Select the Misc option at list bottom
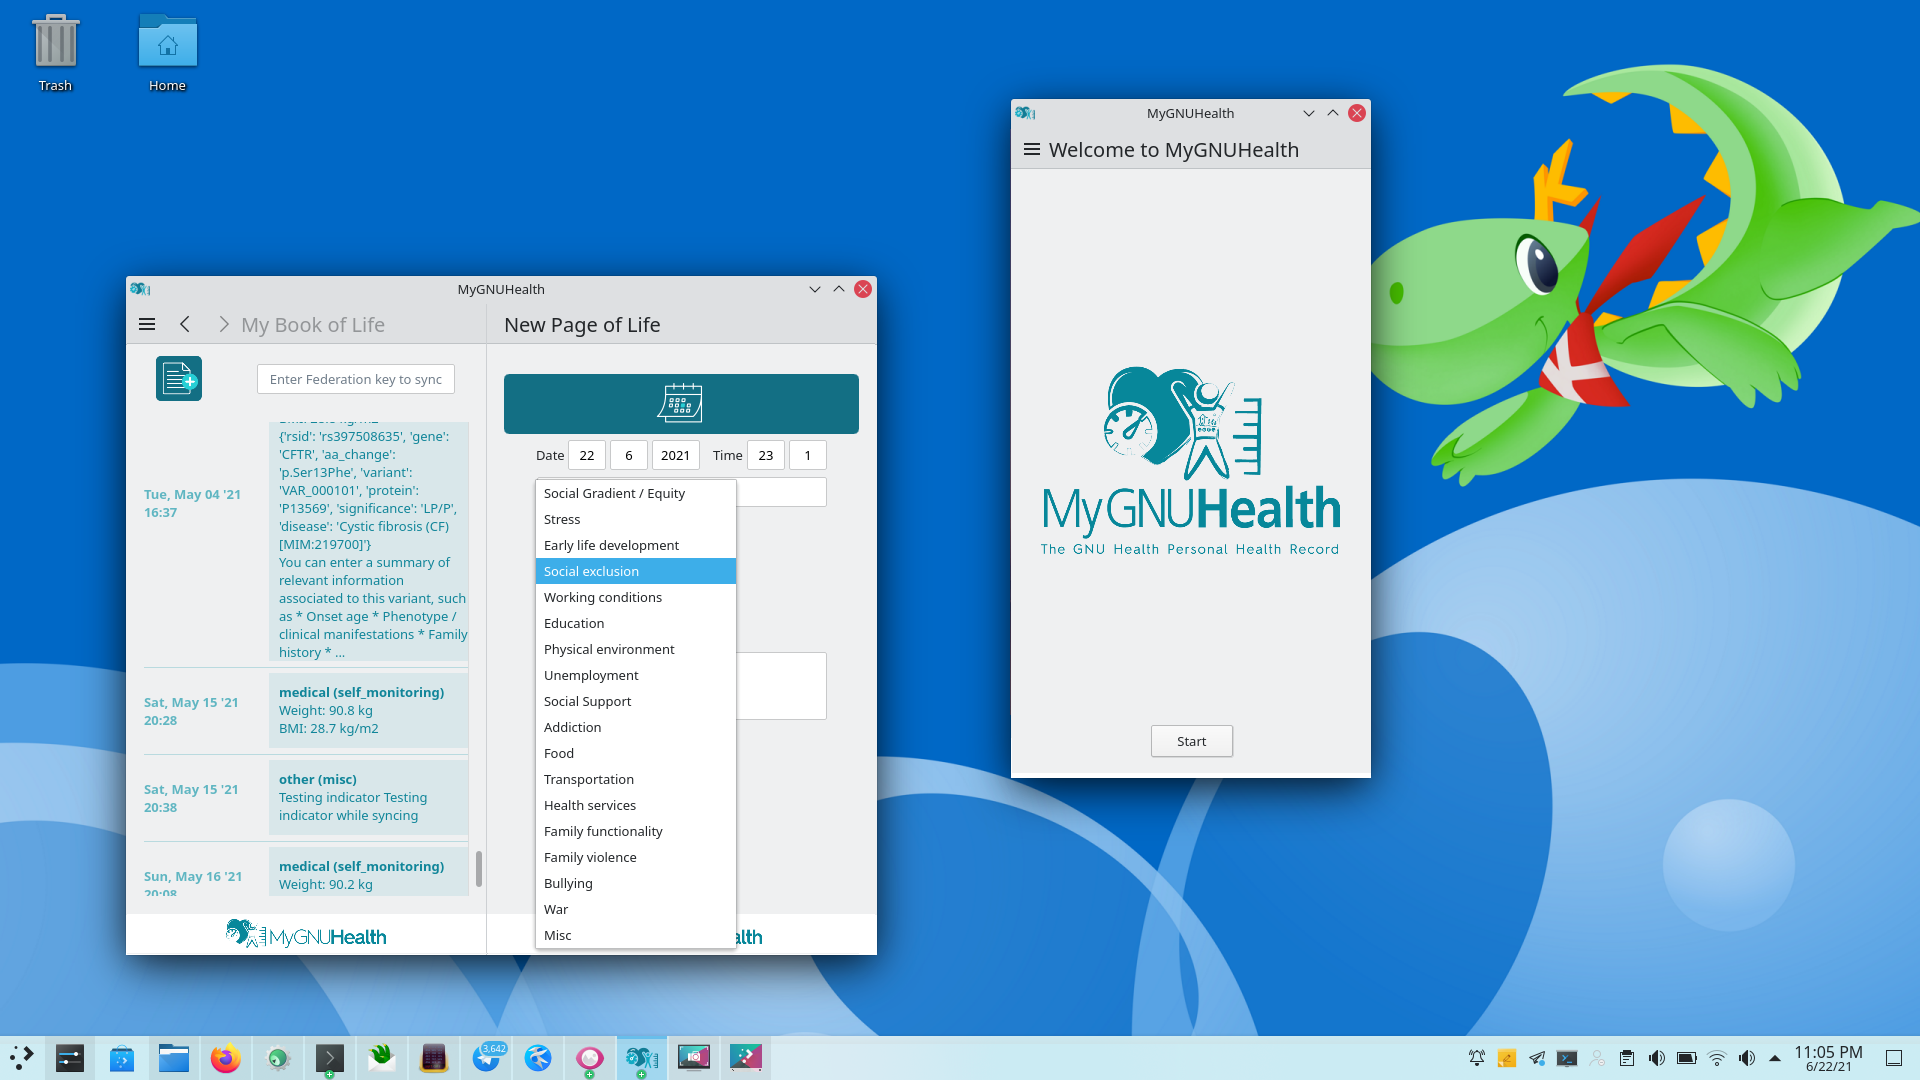 (635, 935)
